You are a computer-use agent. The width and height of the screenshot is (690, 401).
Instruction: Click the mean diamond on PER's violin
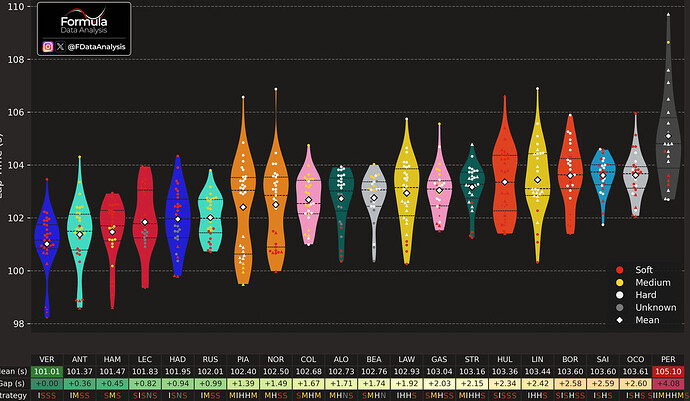(668, 136)
